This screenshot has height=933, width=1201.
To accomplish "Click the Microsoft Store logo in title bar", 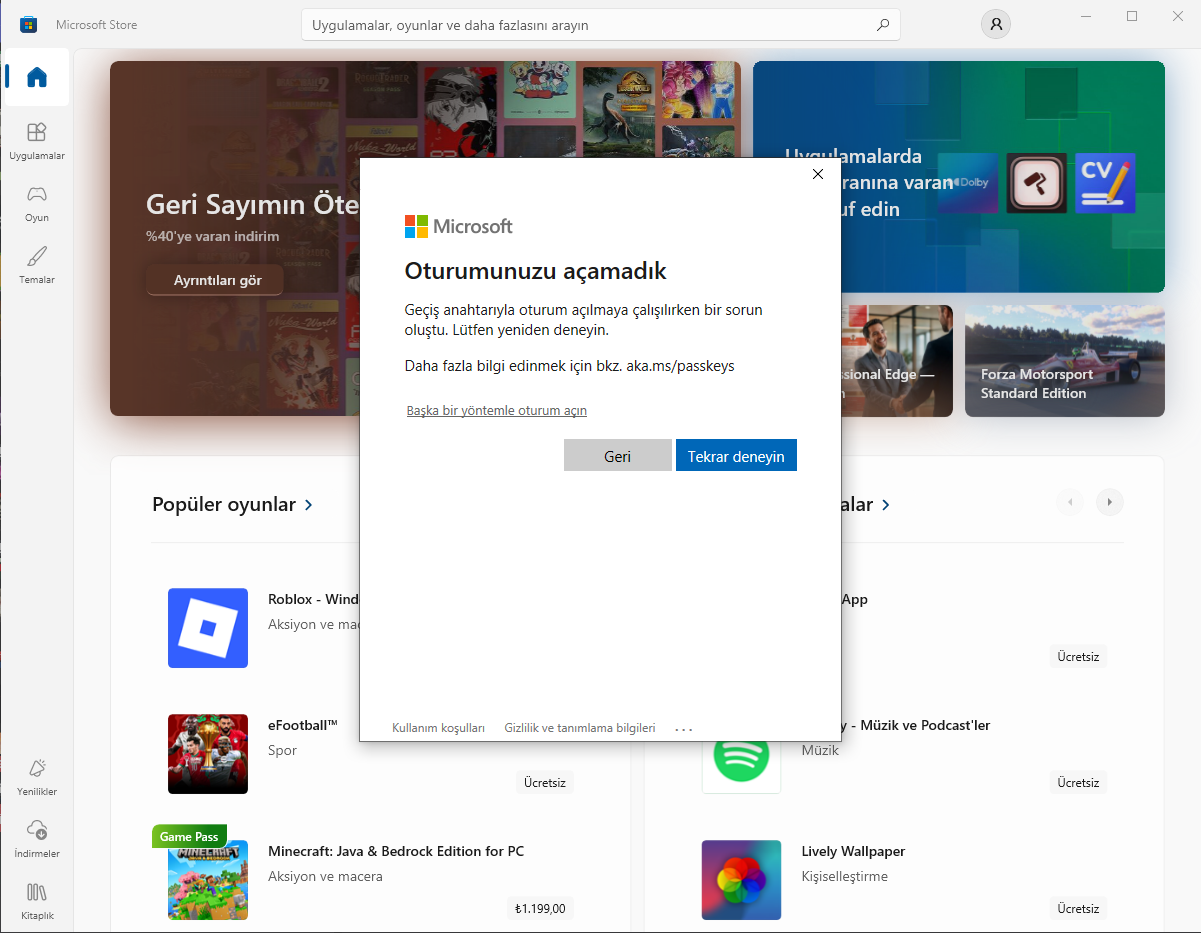I will pyautogui.click(x=28, y=24).
